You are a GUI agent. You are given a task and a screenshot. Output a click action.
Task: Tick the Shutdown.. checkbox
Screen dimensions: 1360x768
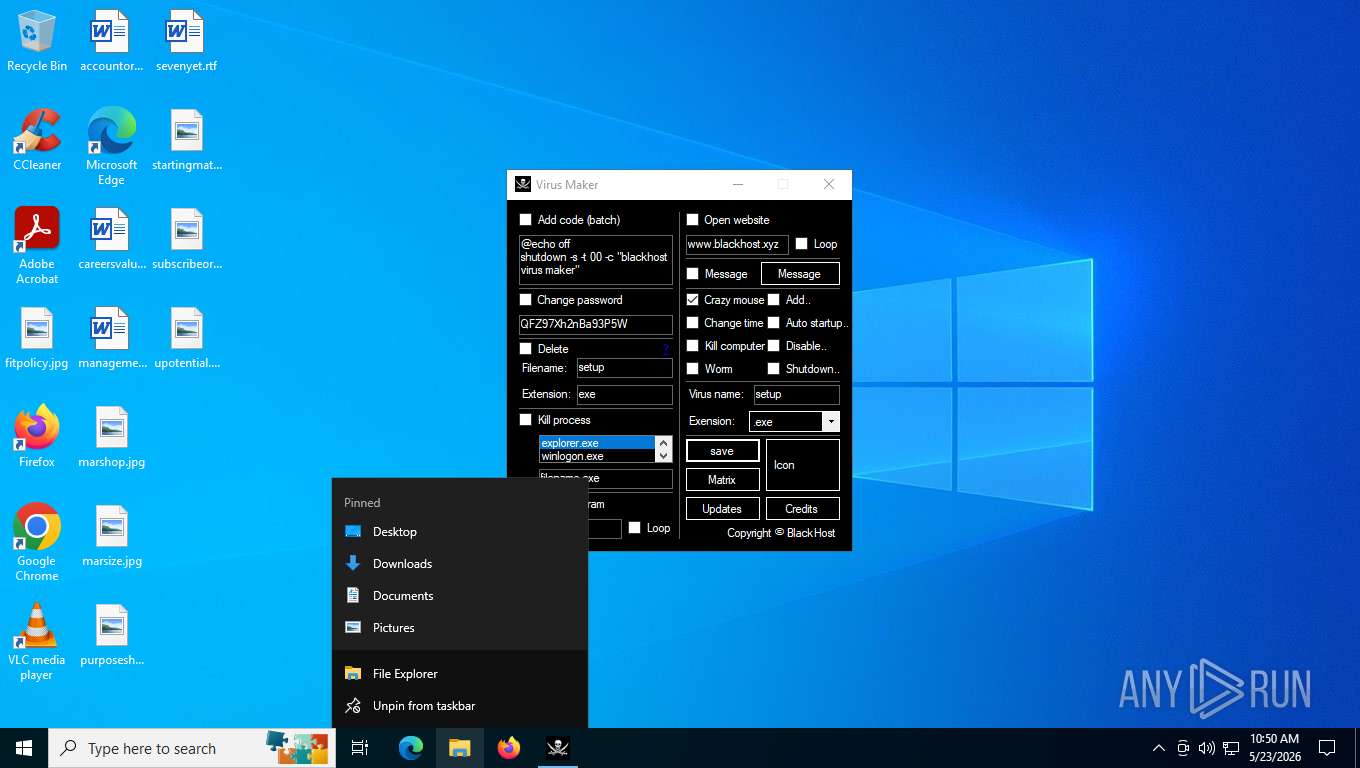point(773,369)
